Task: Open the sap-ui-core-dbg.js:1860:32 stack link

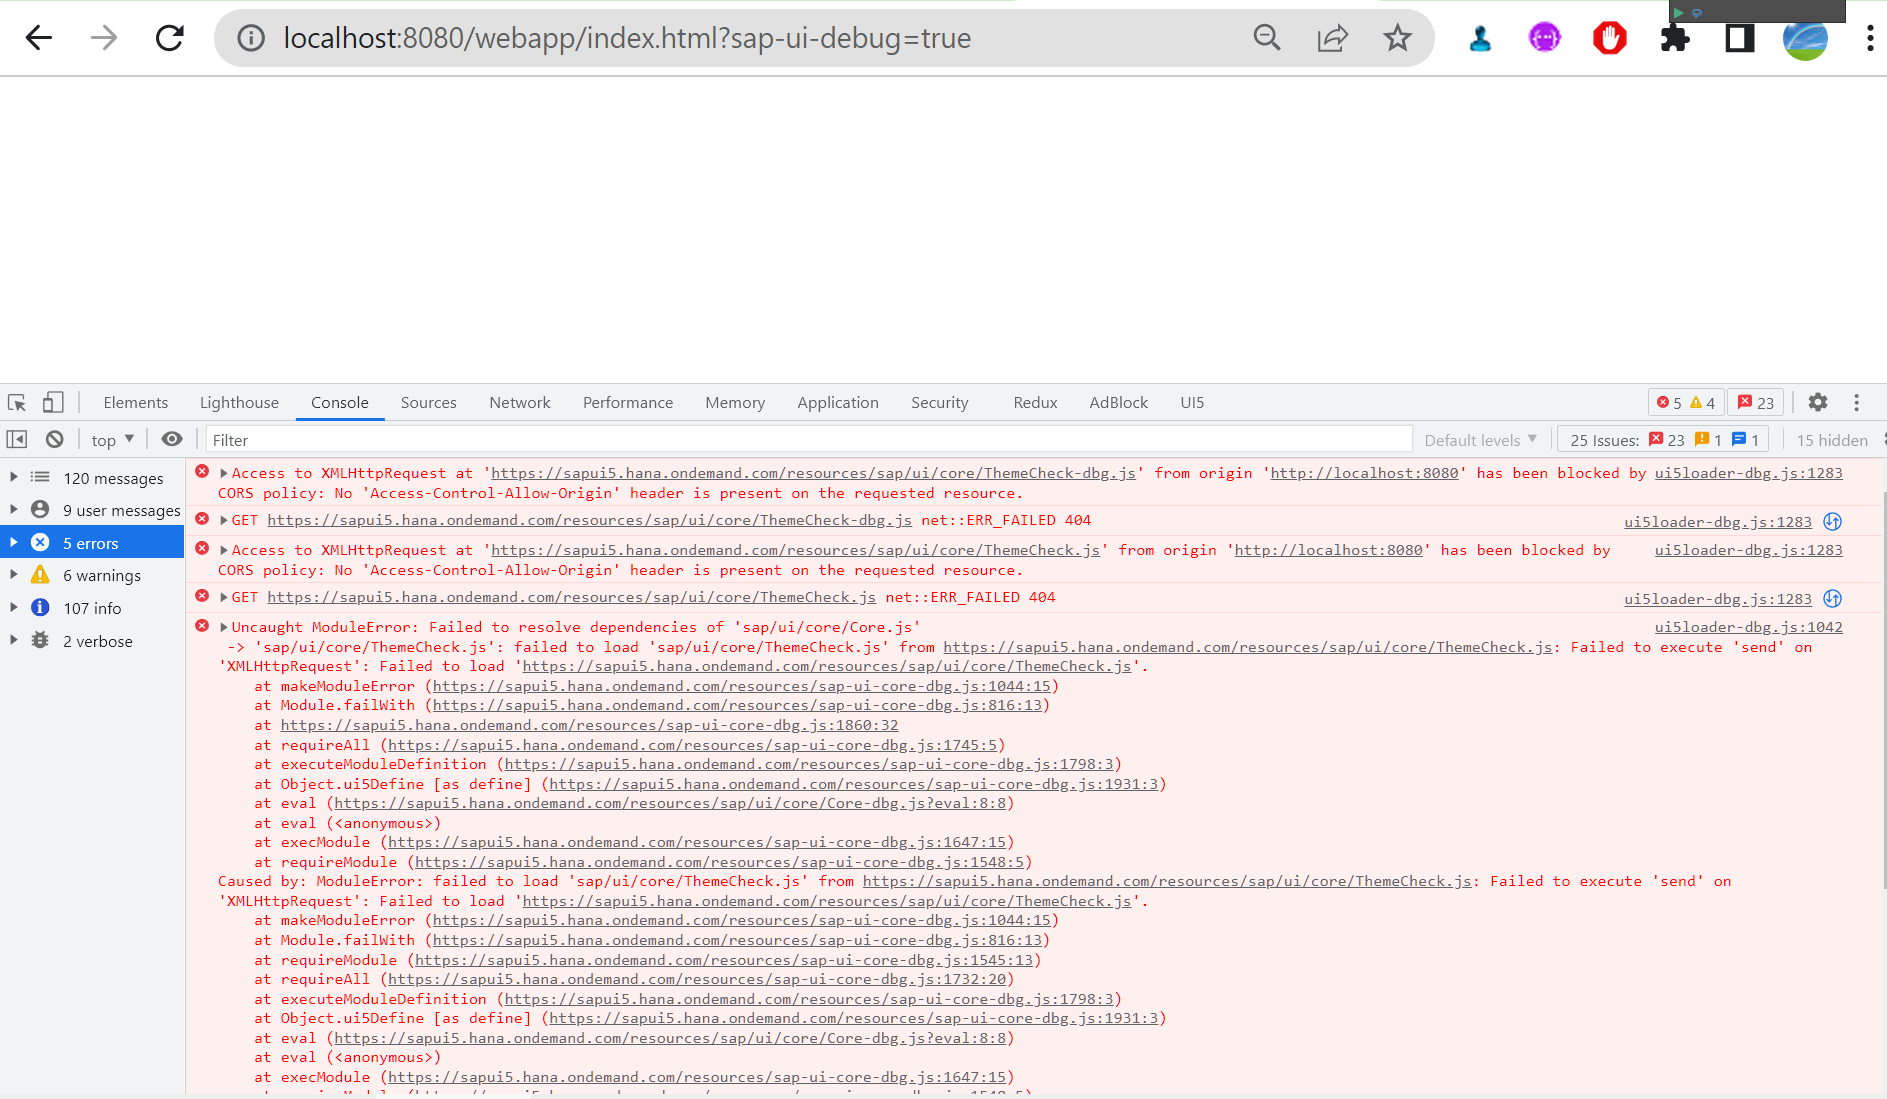Action: [x=589, y=725]
